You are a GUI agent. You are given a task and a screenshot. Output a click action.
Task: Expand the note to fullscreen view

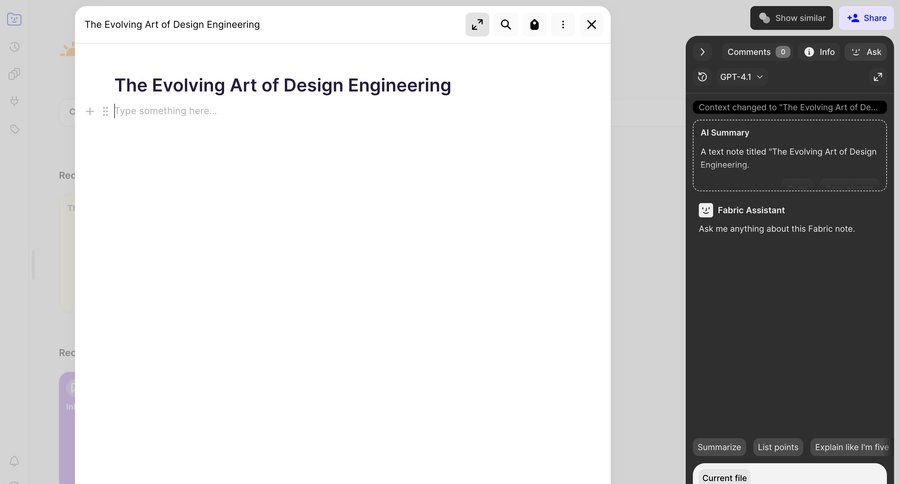click(477, 25)
